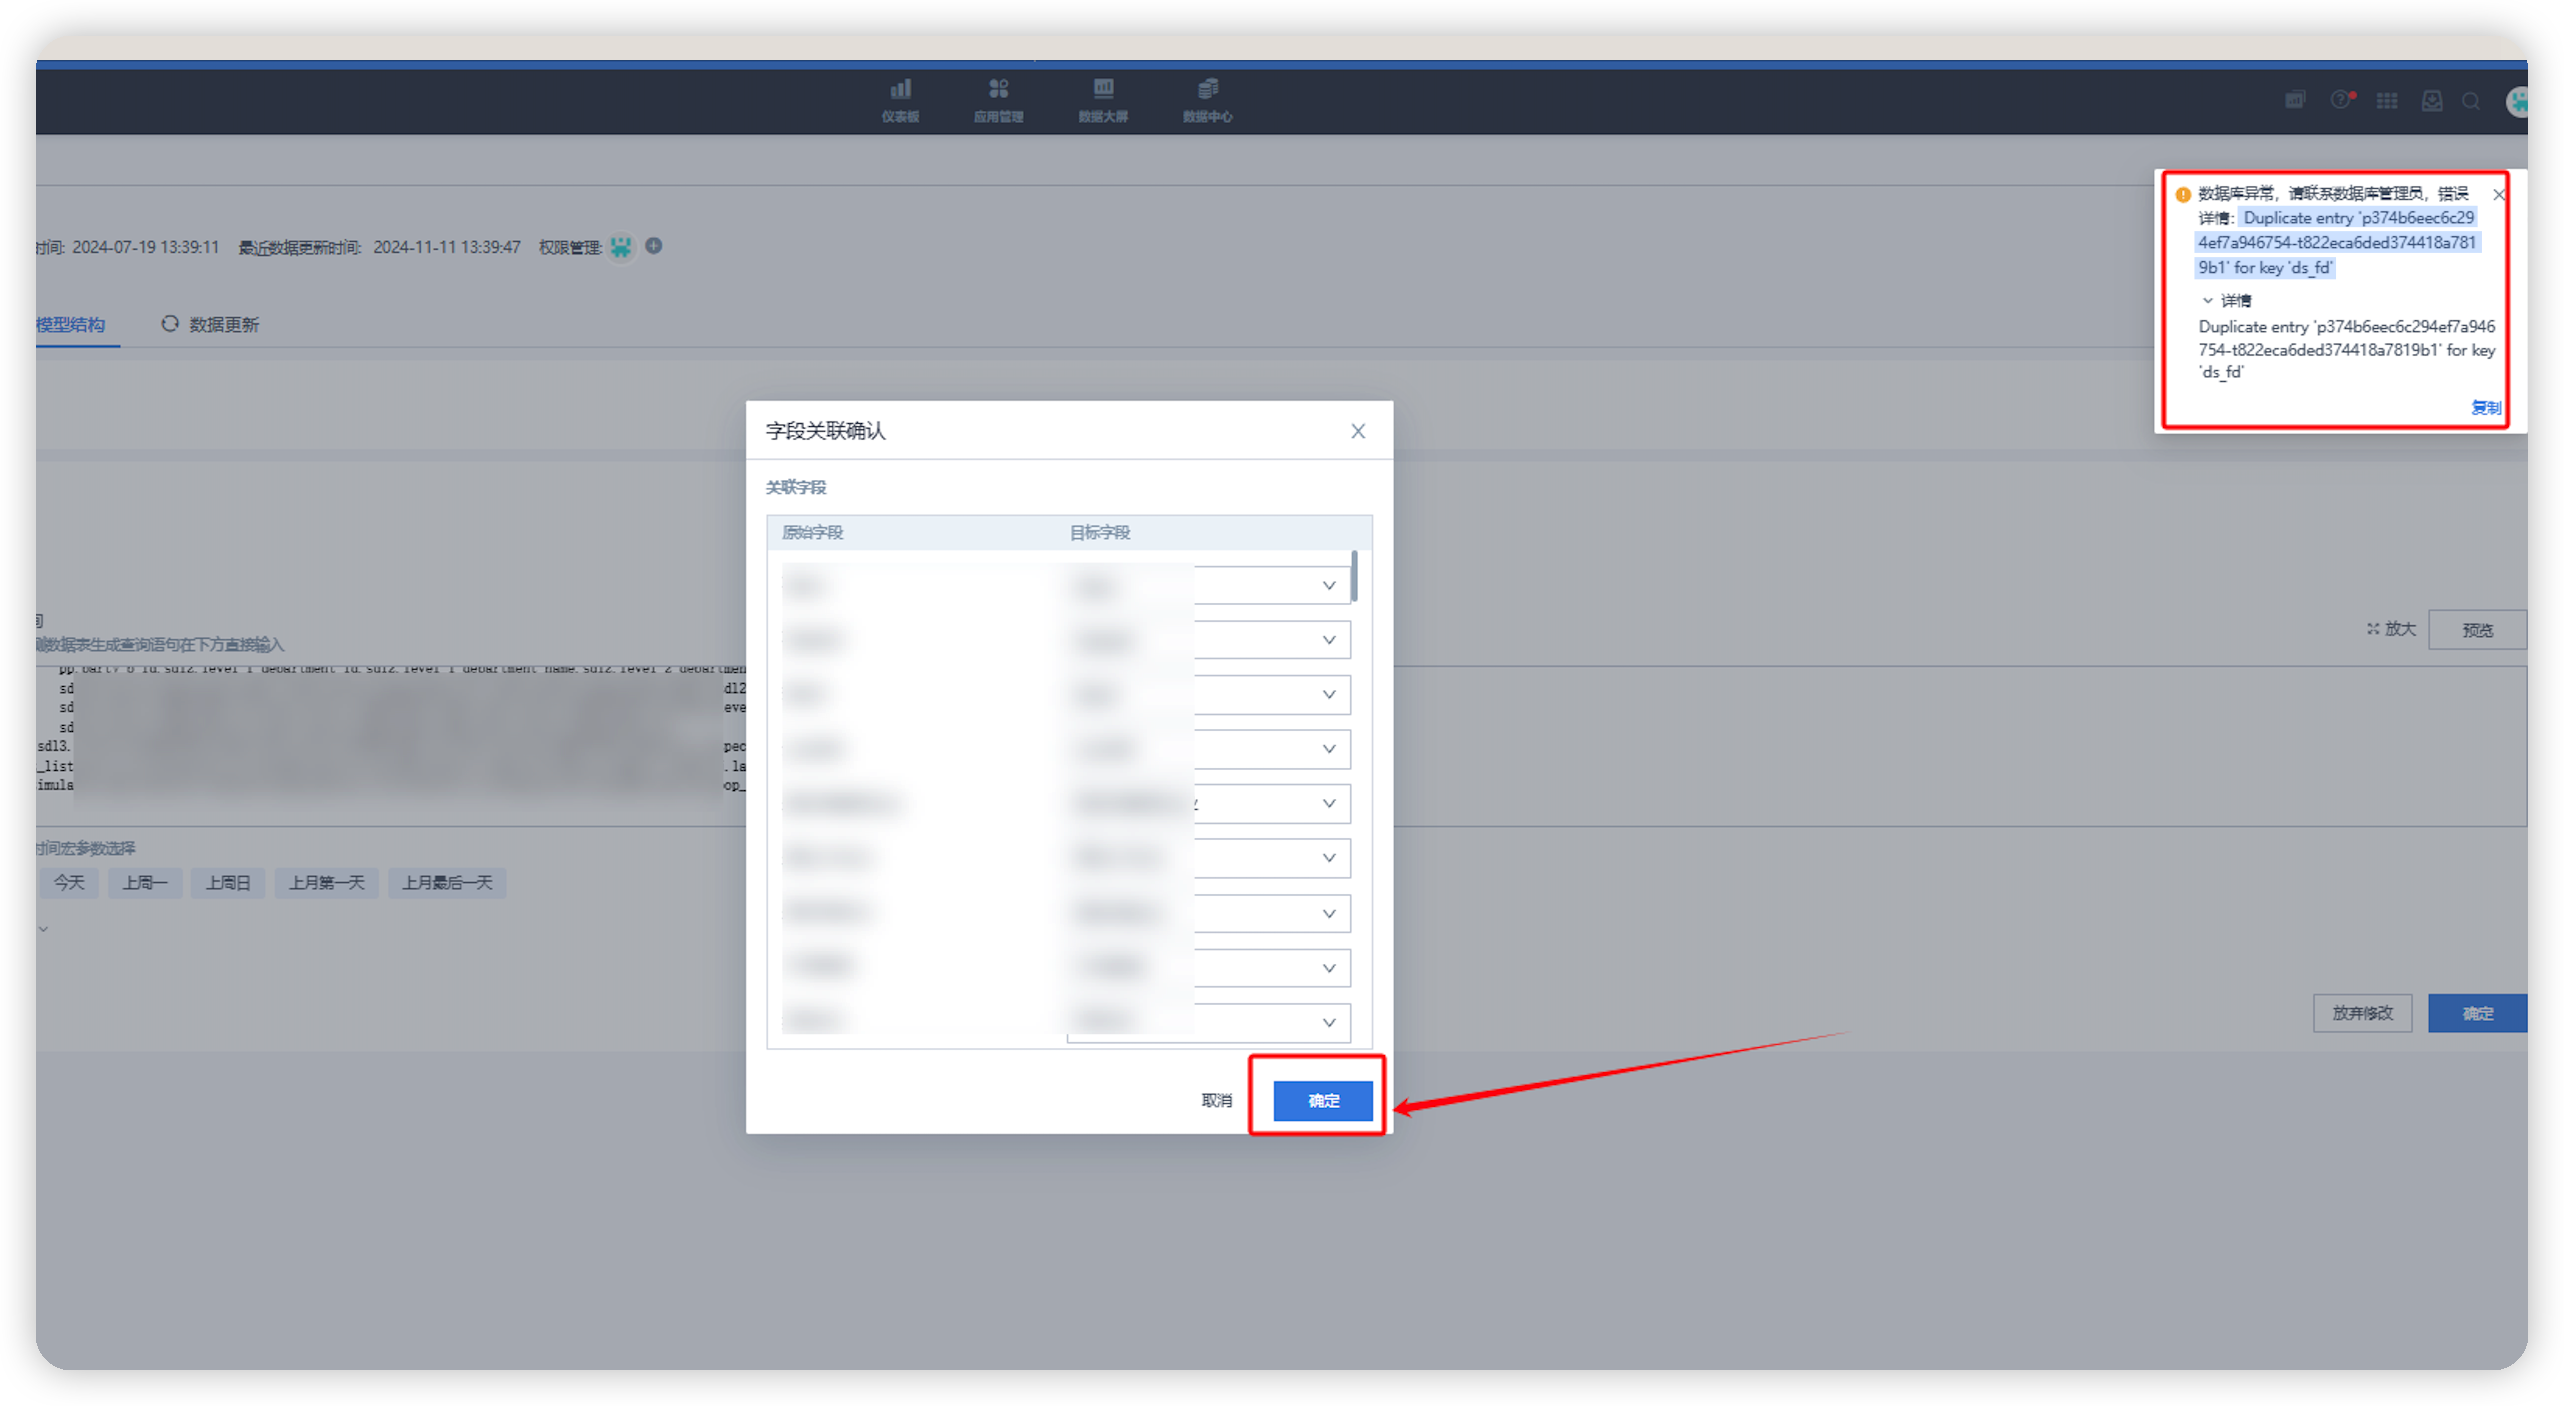Open the user avatar in top-right corner

pos(2516,101)
